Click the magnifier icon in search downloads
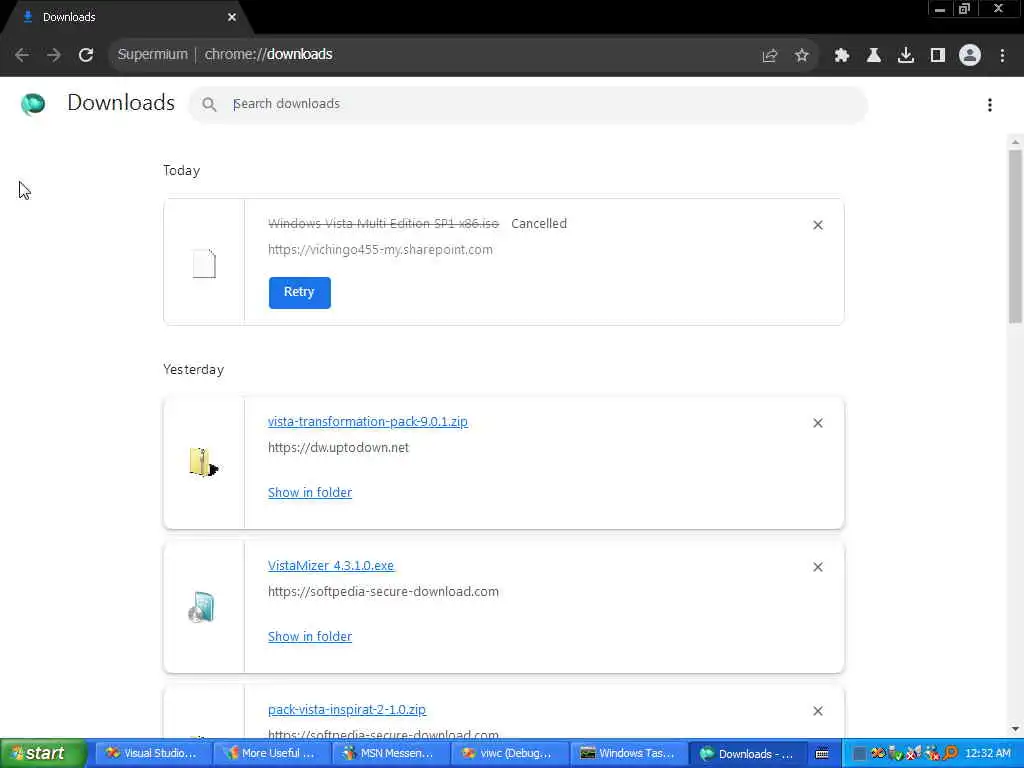The height and width of the screenshot is (768, 1024). point(209,104)
